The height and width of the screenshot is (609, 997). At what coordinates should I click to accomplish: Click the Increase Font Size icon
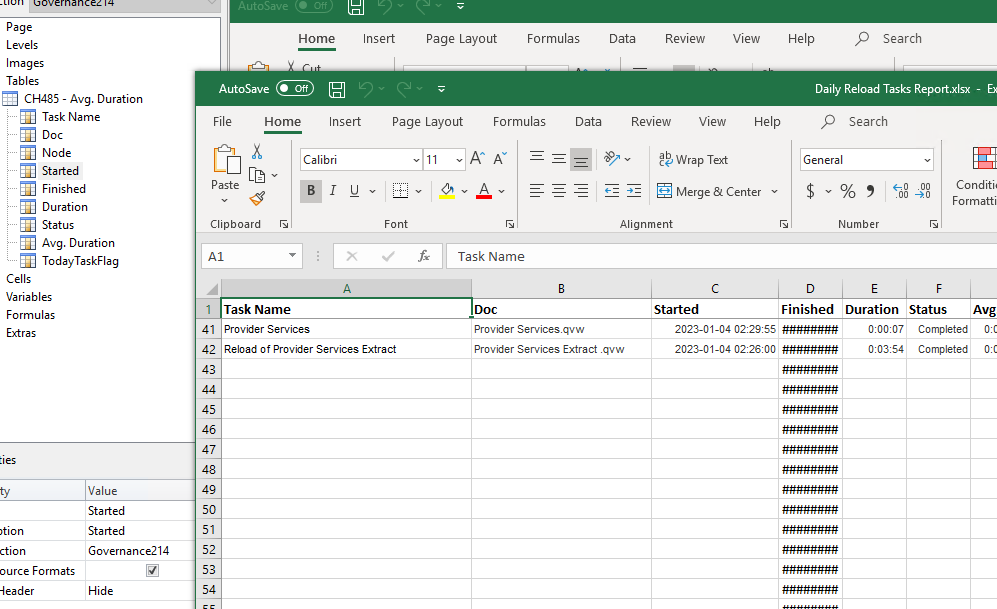pos(478,160)
